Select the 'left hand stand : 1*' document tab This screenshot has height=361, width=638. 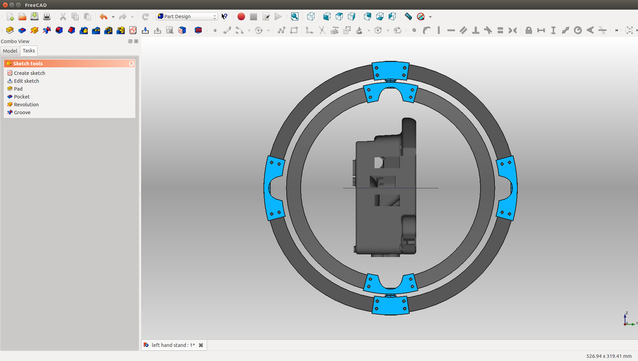pyautogui.click(x=174, y=345)
